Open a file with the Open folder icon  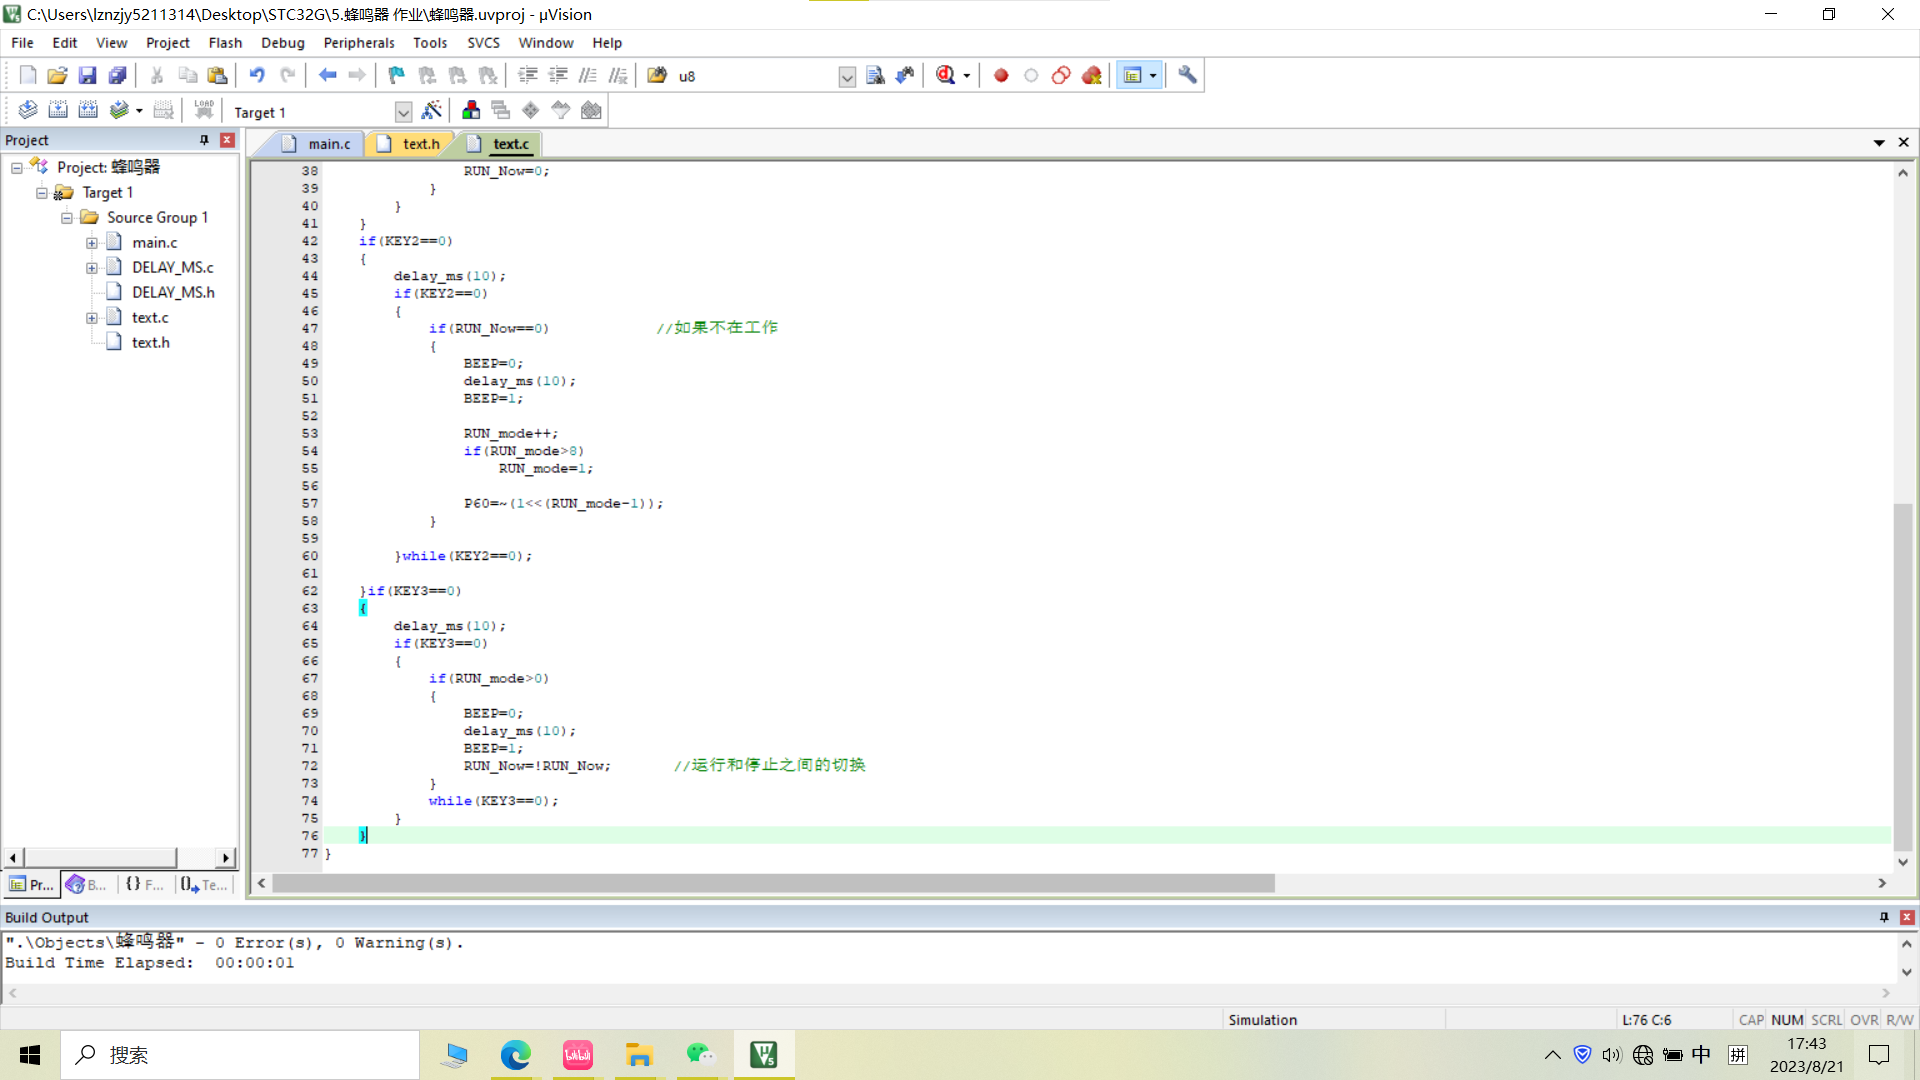tap(58, 75)
